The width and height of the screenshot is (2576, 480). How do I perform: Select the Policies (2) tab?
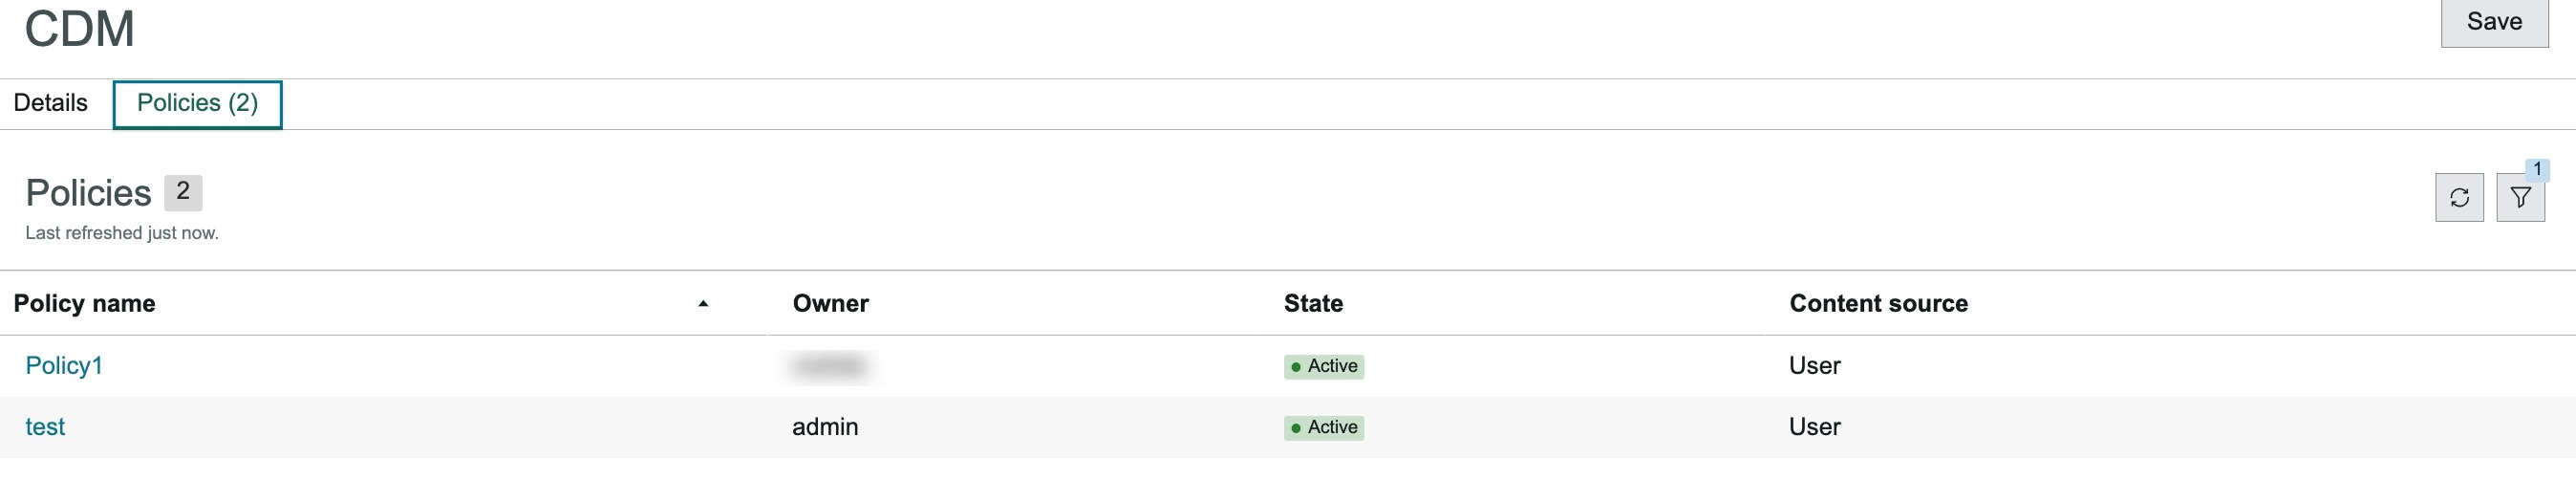pyautogui.click(x=197, y=104)
